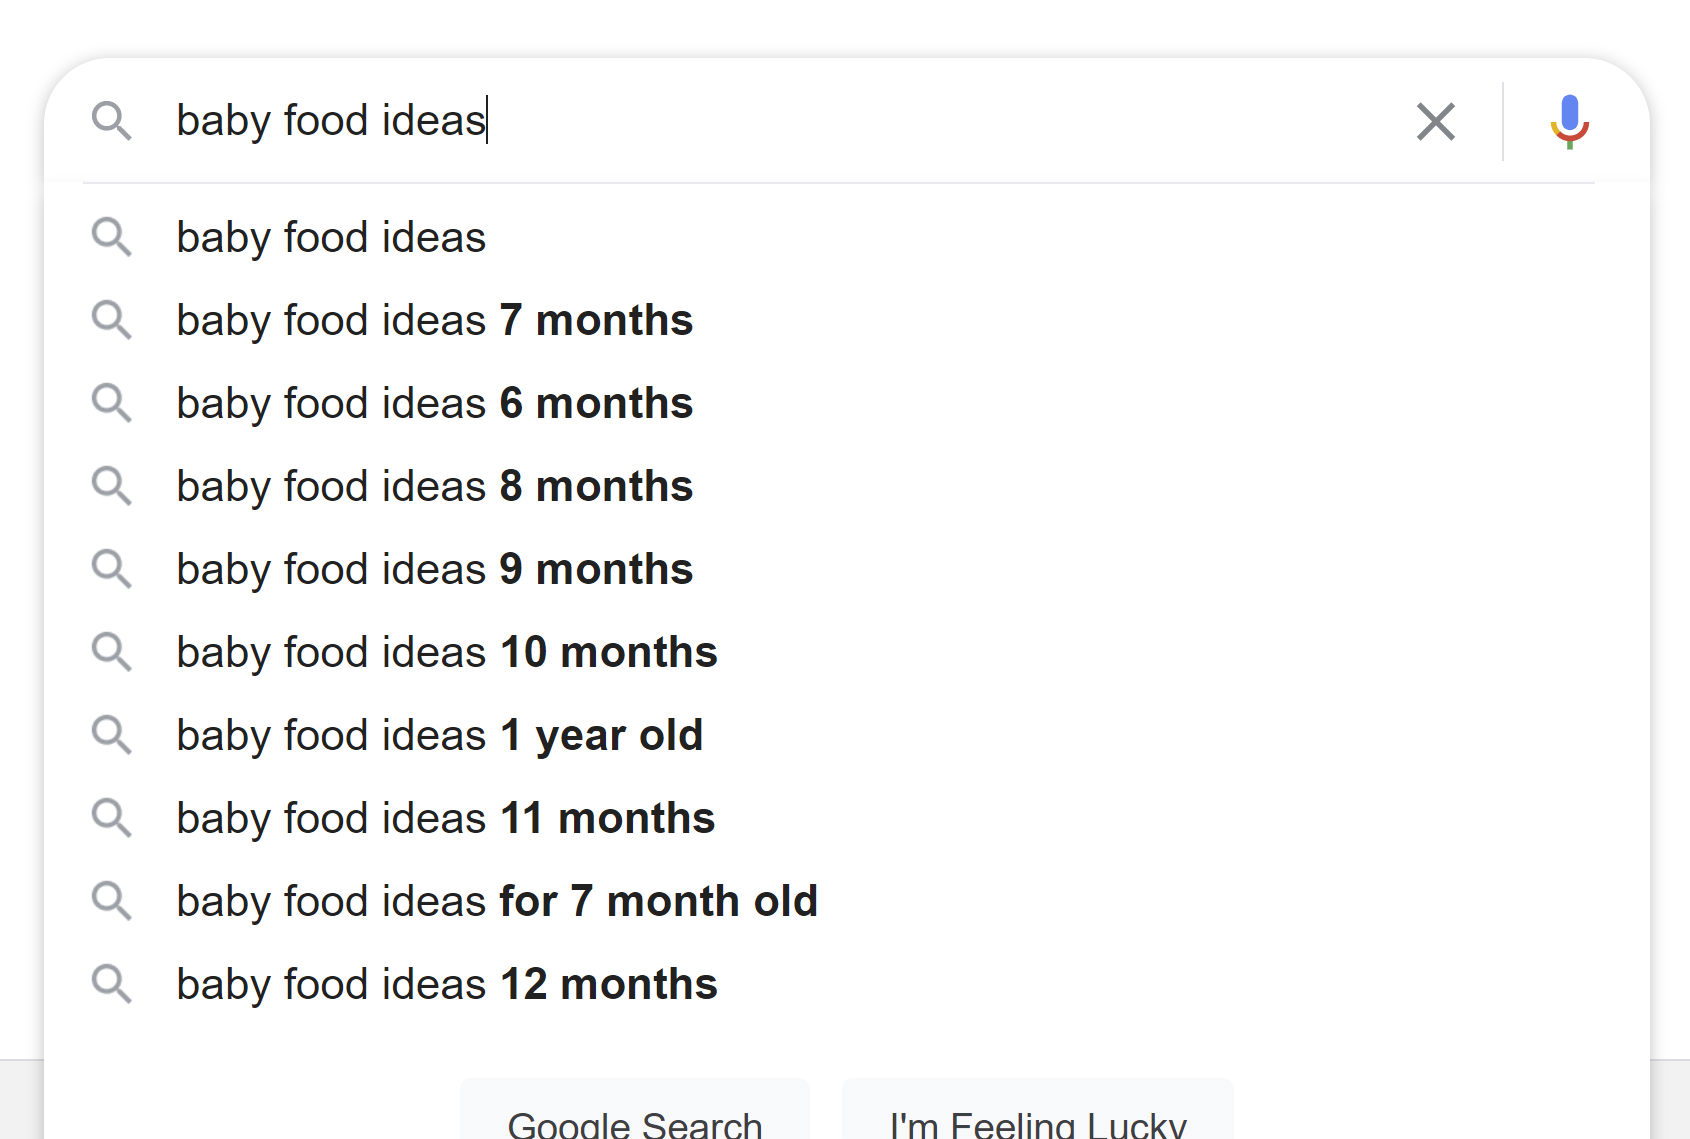The image size is (1690, 1139).
Task: Select 'baby food ideas 1 year old'
Action: coord(439,736)
